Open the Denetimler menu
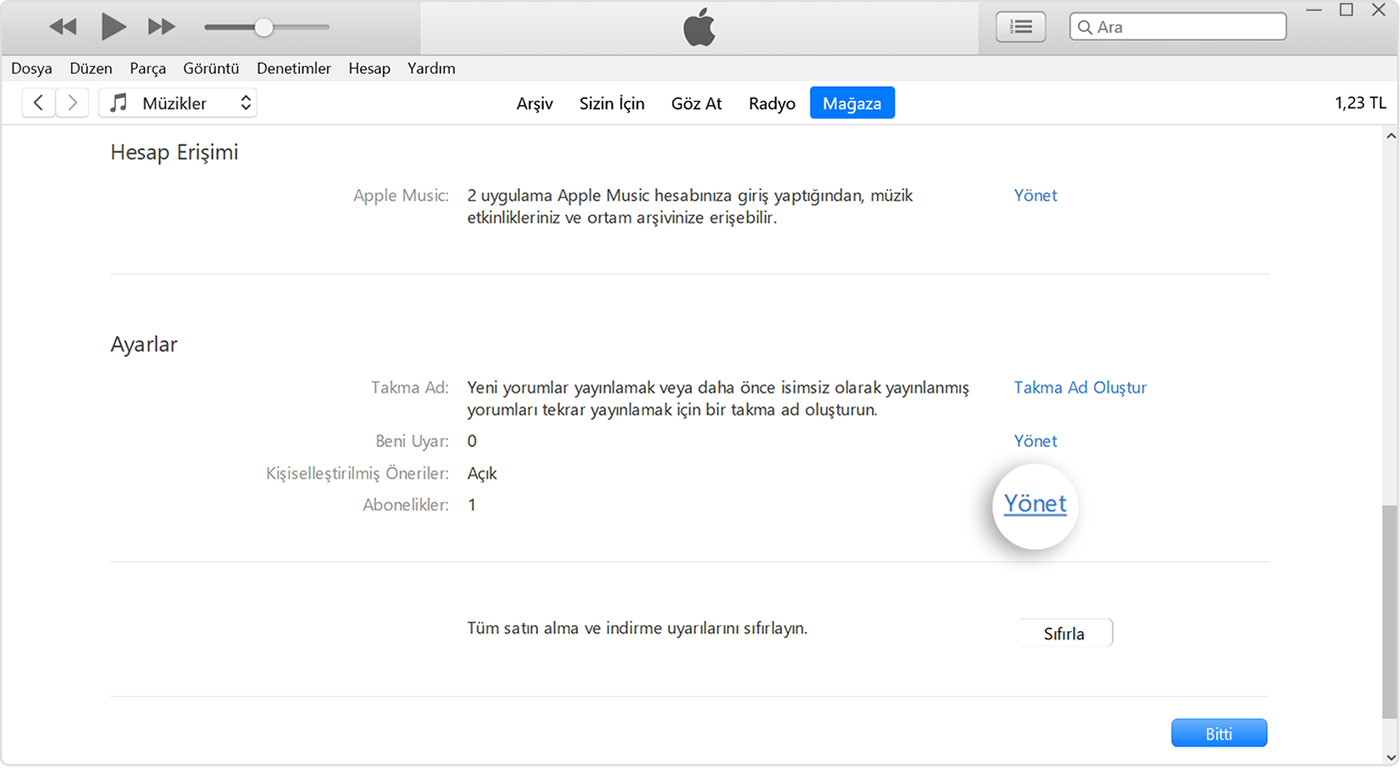1400x768 pixels. pos(294,68)
